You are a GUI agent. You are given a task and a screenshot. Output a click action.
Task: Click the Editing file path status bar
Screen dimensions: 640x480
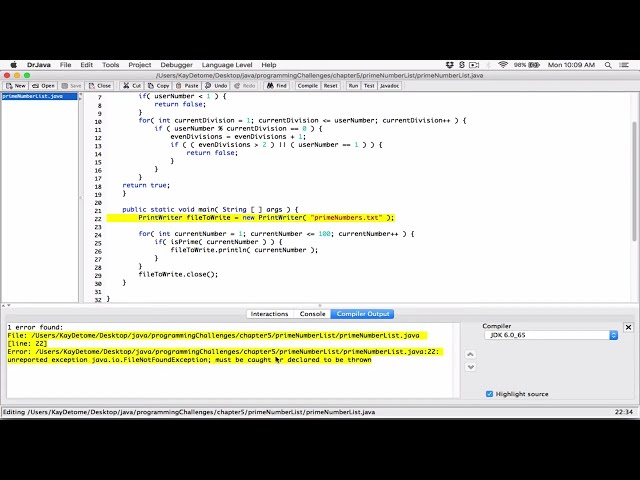189,412
